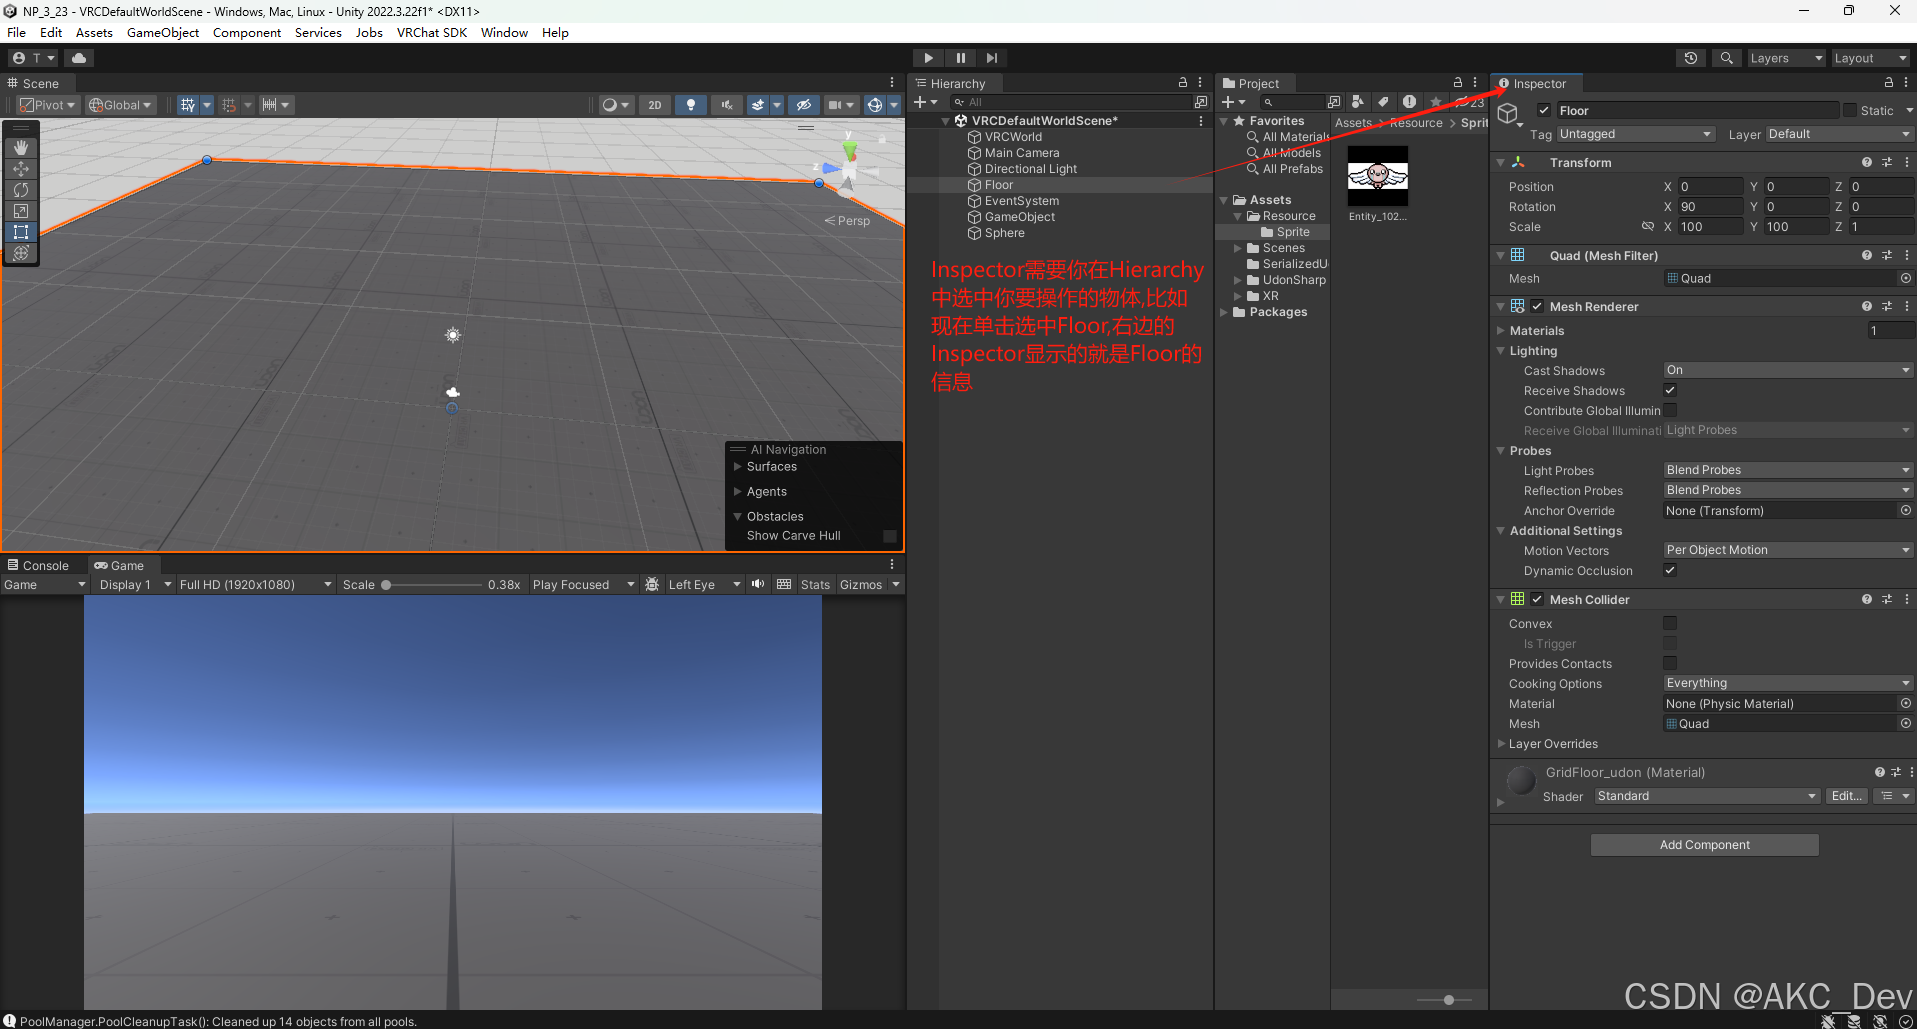Toggle scene audio mute icon

tap(727, 105)
